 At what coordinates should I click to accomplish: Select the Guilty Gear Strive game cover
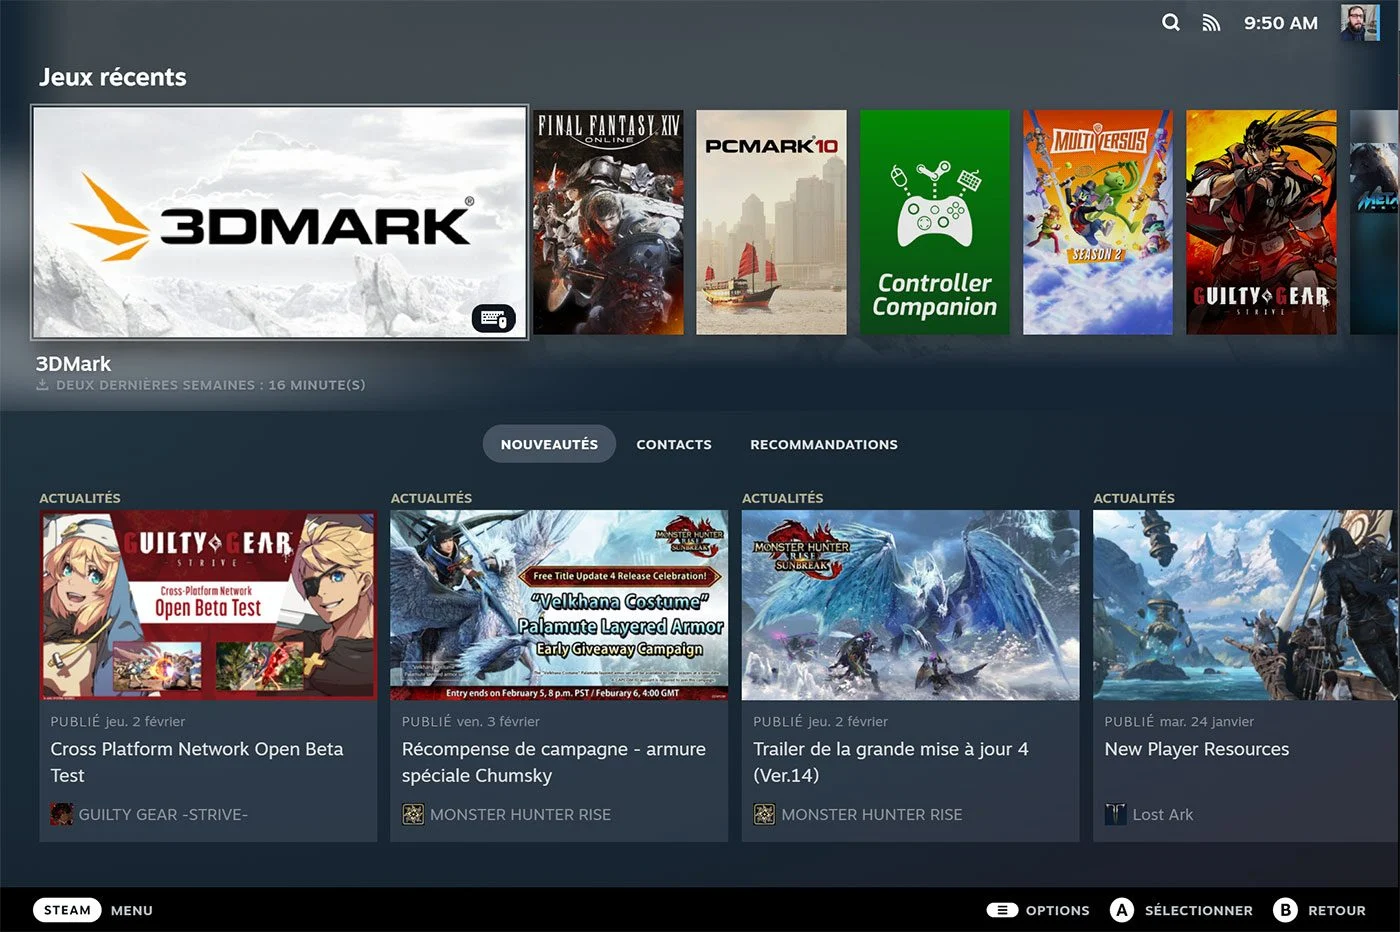click(1261, 222)
